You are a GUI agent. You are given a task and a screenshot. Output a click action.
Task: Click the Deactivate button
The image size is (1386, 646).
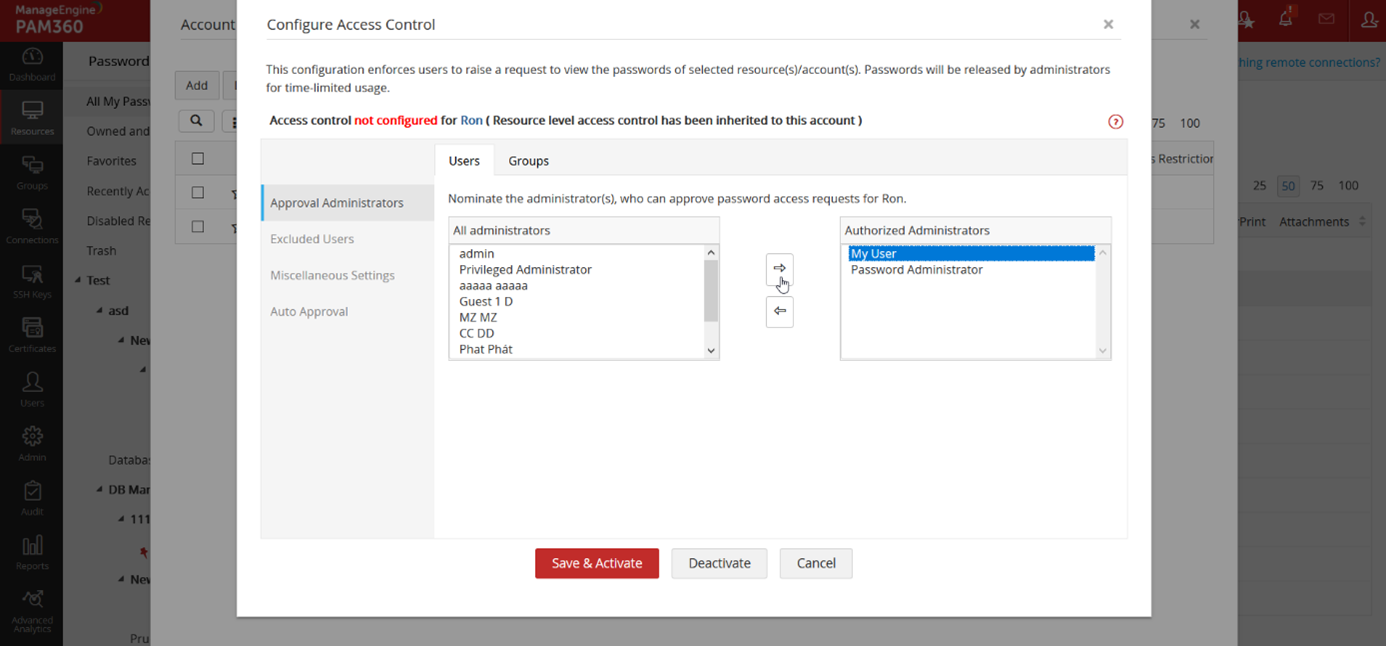718,563
